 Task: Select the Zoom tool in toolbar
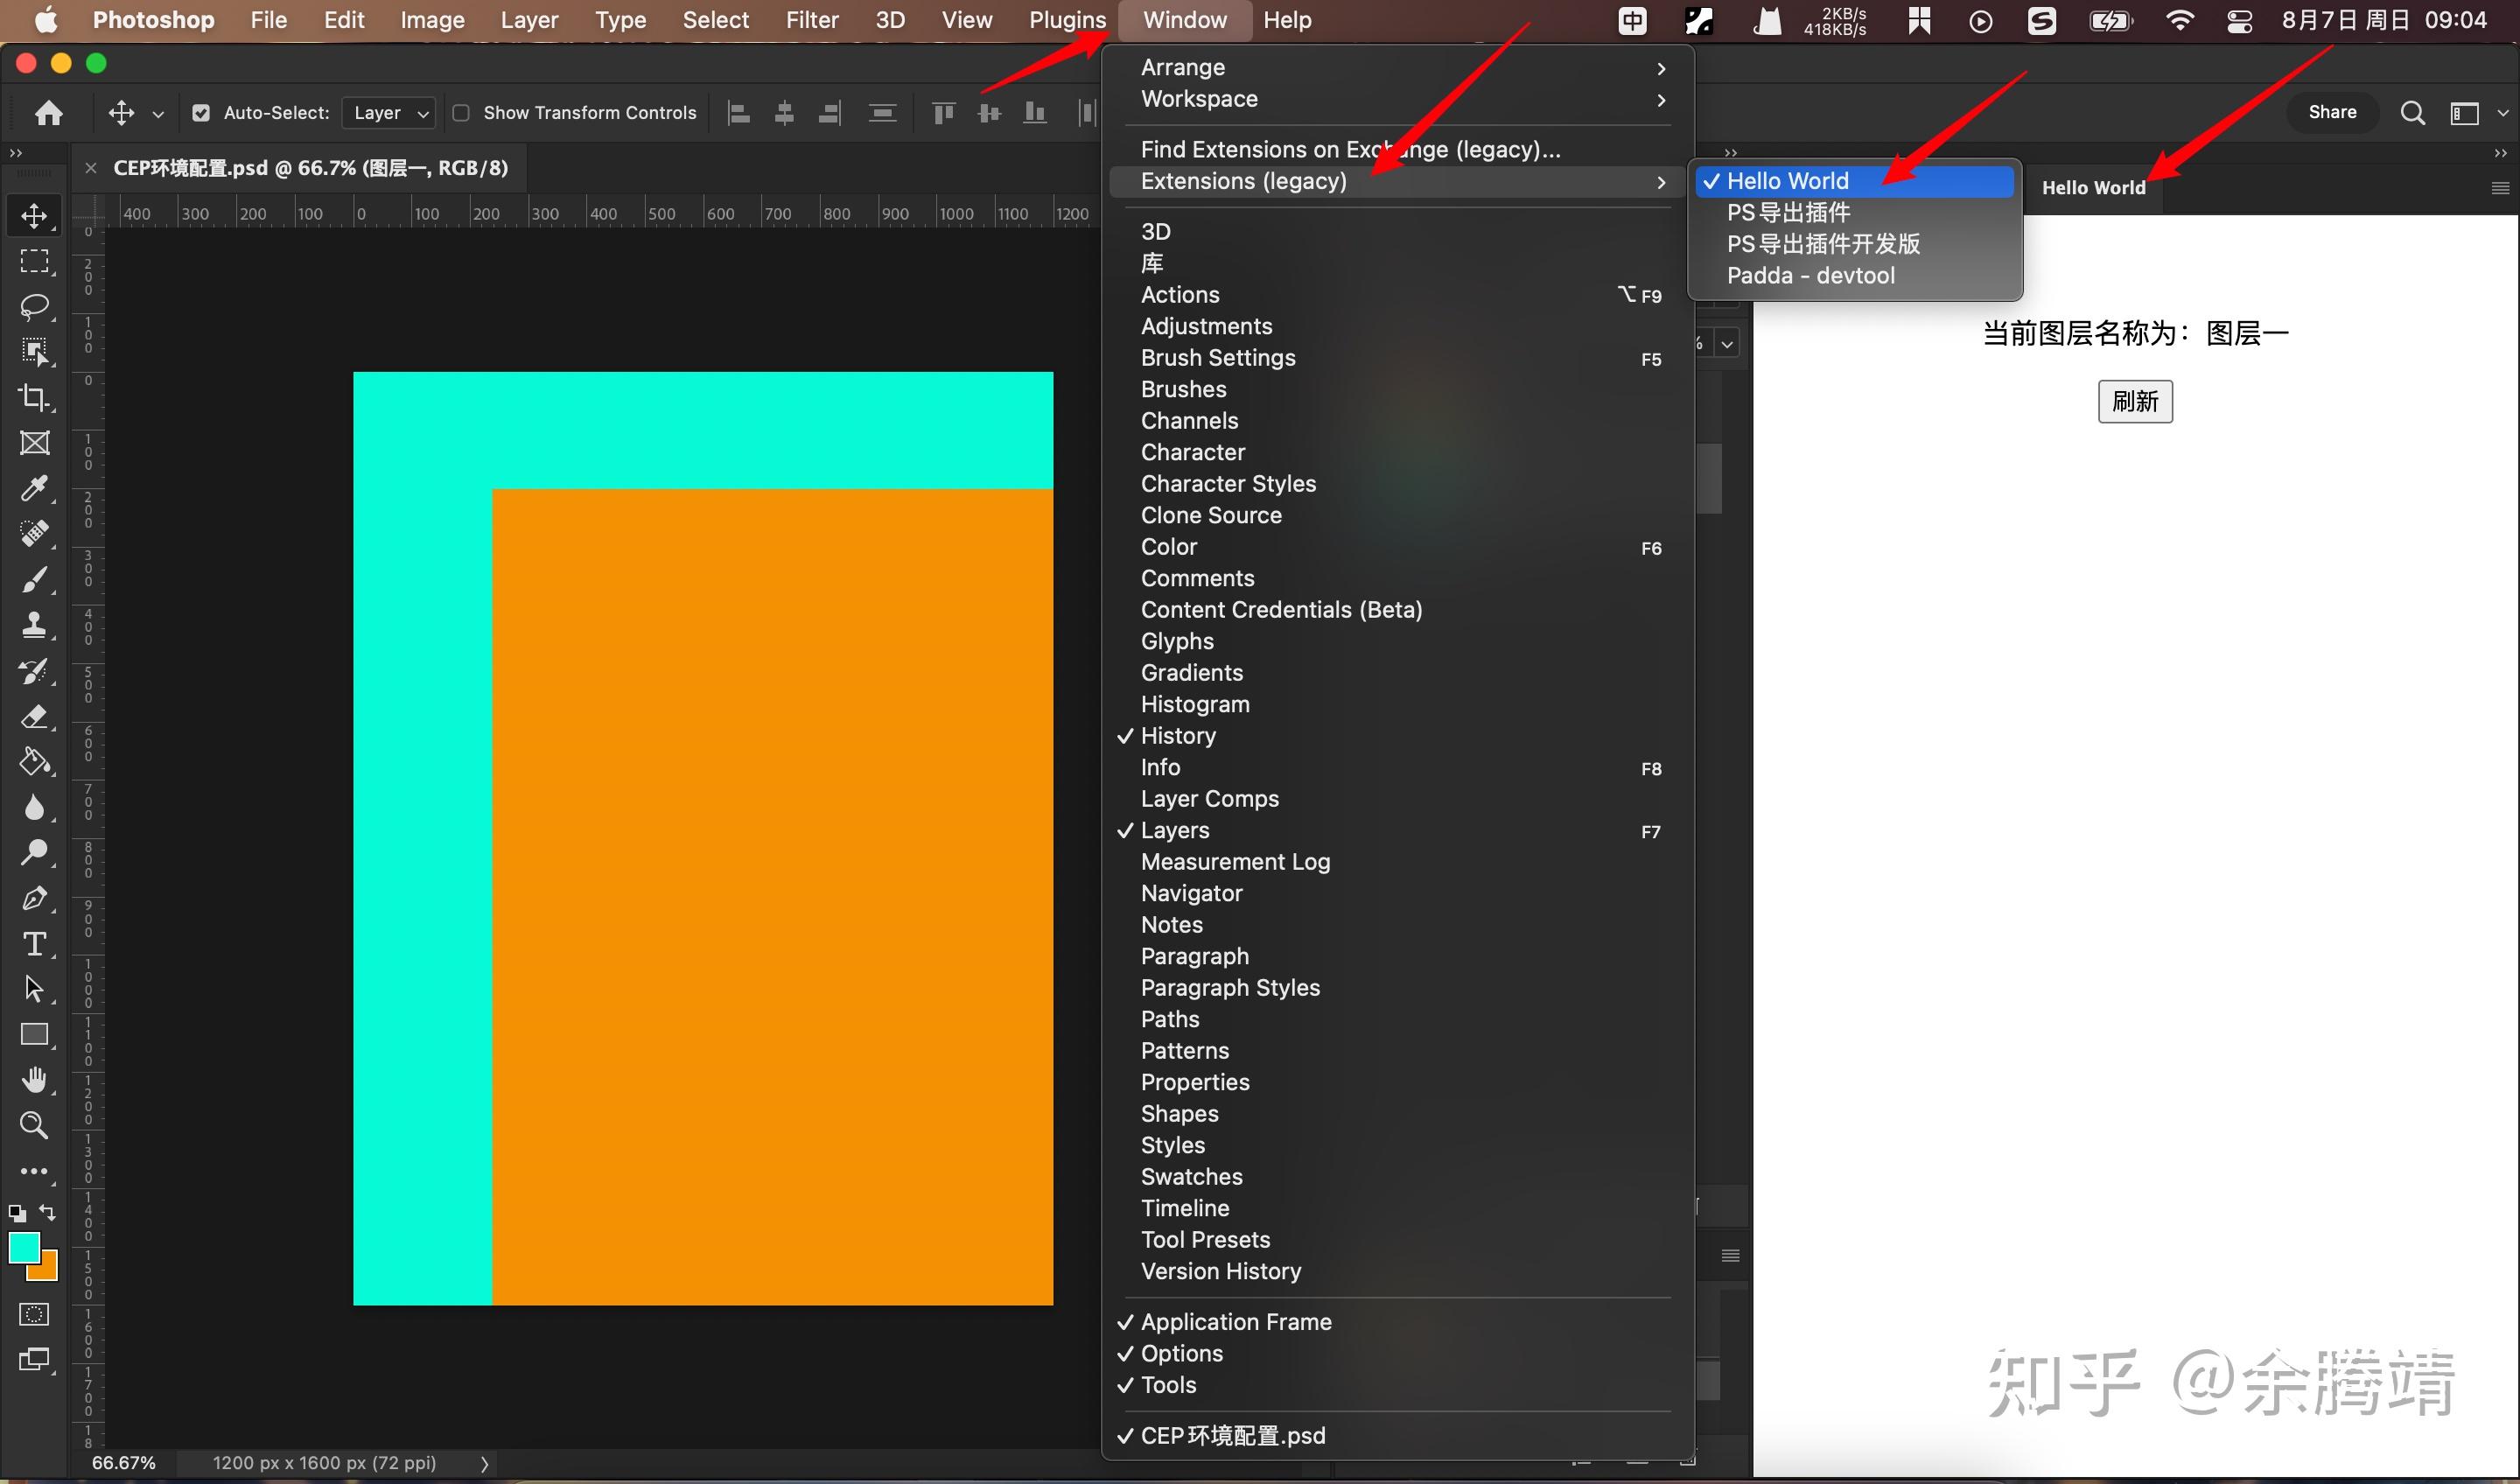click(x=34, y=1125)
